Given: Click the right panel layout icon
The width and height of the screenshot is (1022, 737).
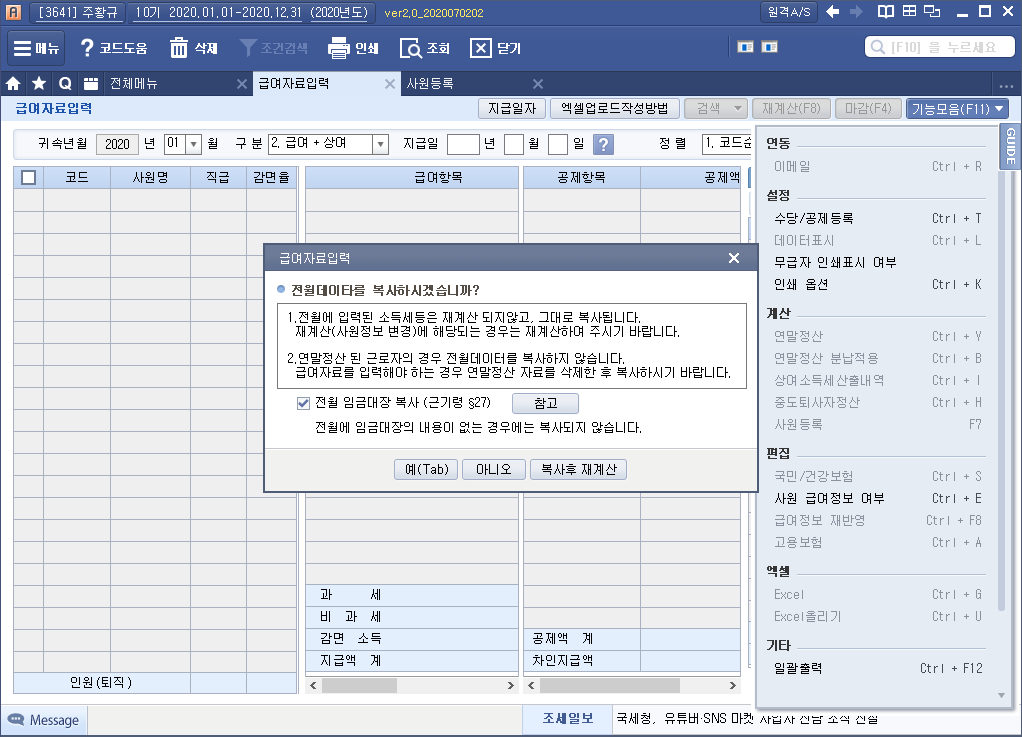Looking at the screenshot, I should 770,47.
